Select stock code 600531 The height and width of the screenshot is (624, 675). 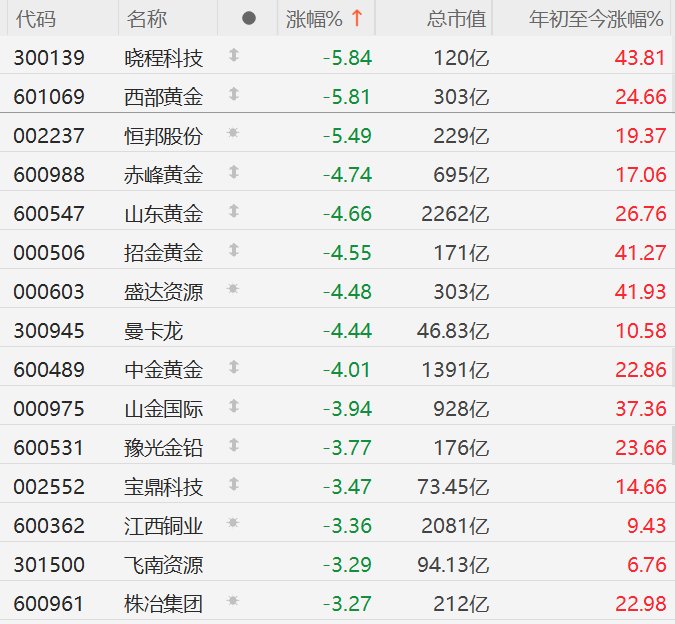pos(49,448)
